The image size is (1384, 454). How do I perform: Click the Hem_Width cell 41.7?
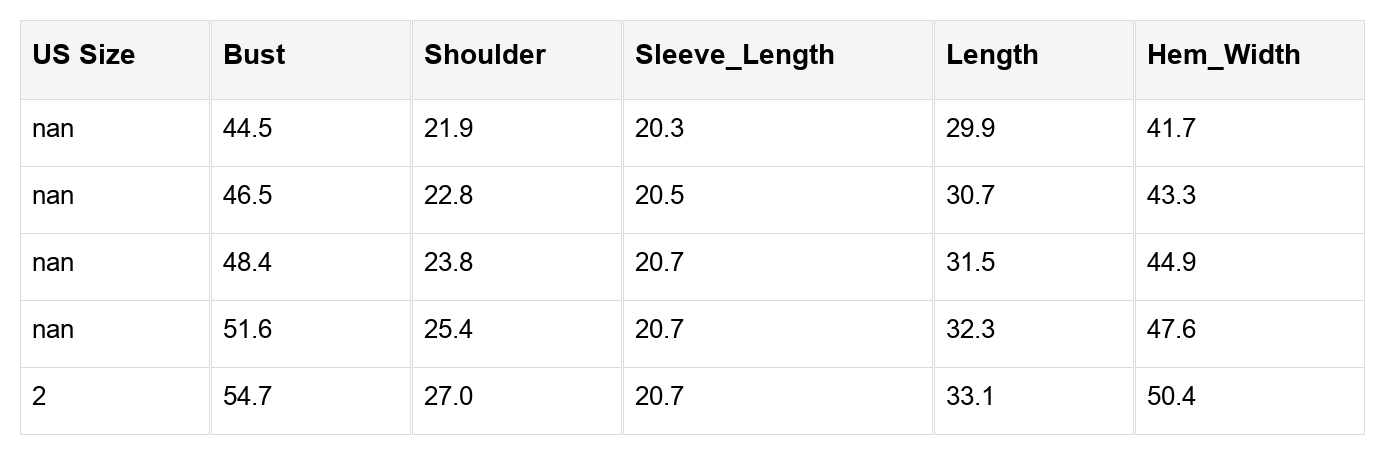1171,129
